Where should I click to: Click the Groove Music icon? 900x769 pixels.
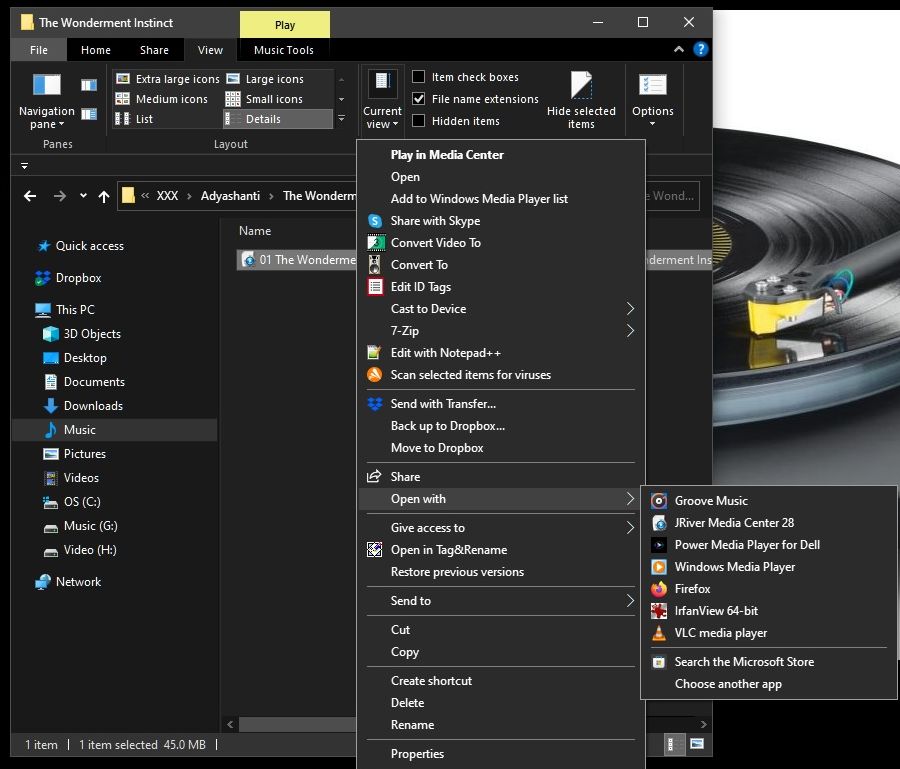tap(658, 501)
